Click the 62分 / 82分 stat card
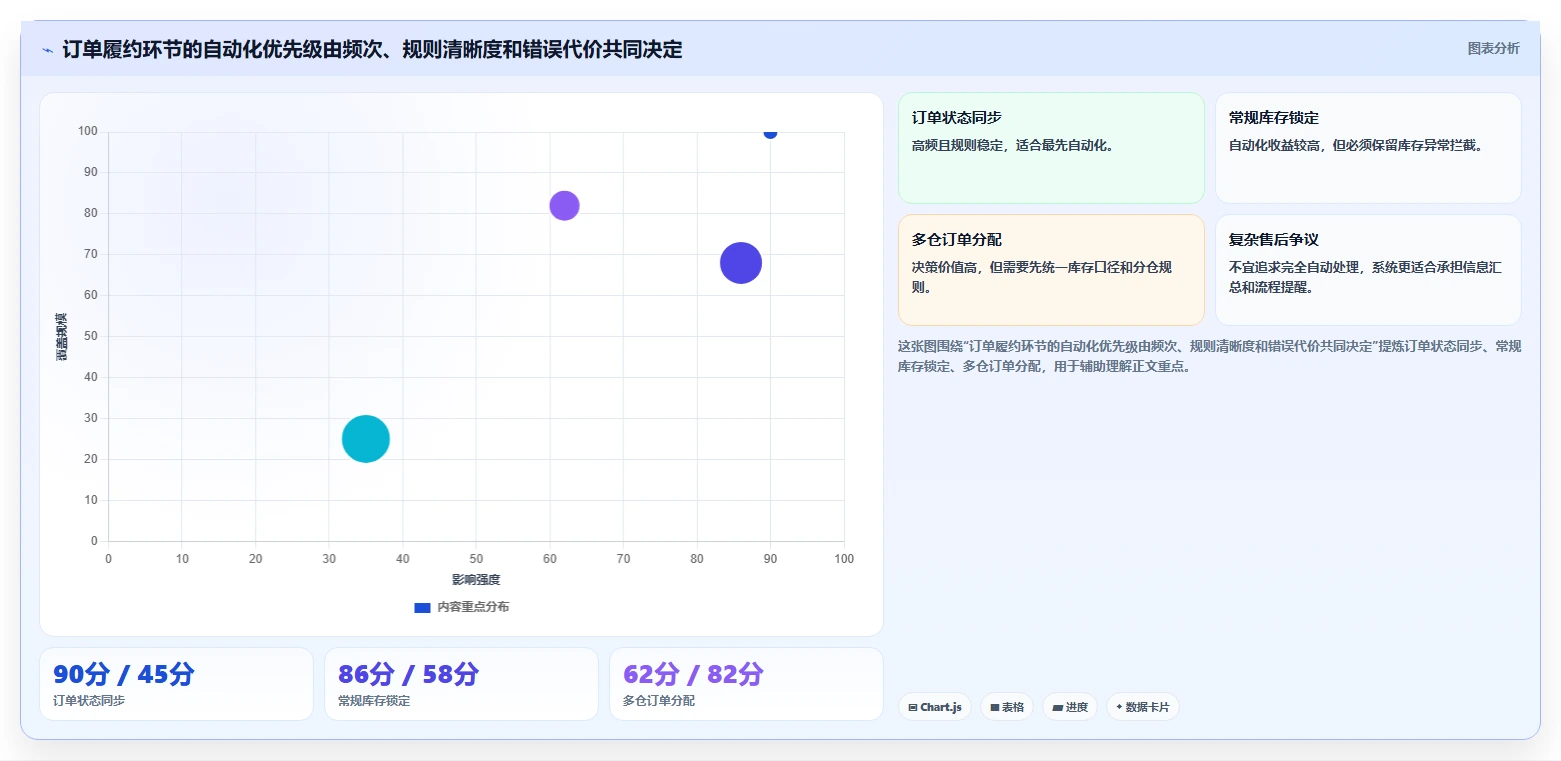The width and height of the screenshot is (1561, 761). [746, 684]
